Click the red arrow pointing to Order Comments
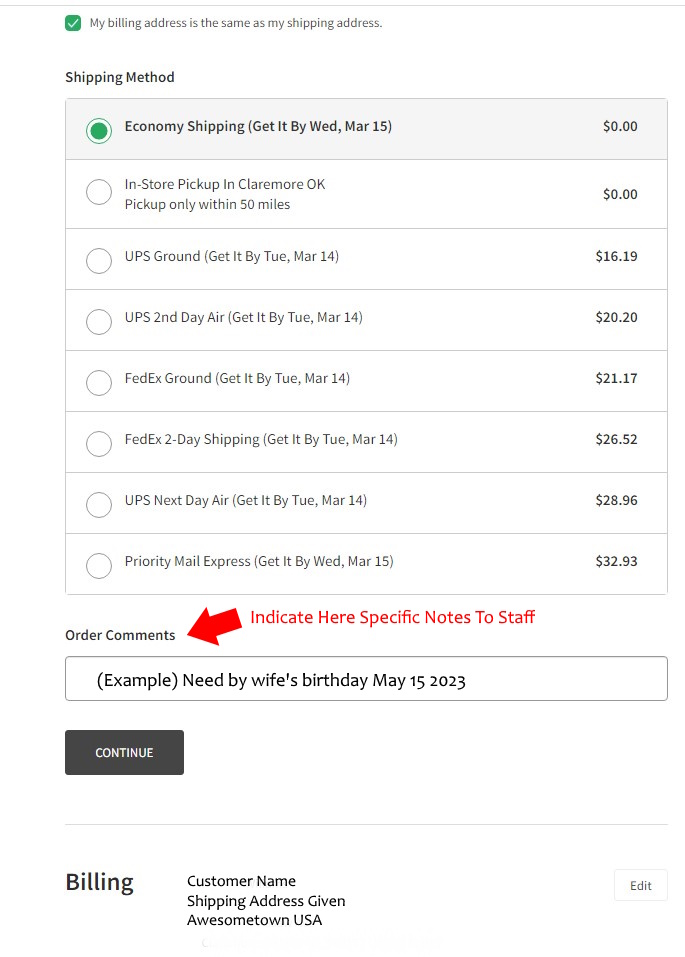Viewport: 685px width, 957px height. click(215, 625)
